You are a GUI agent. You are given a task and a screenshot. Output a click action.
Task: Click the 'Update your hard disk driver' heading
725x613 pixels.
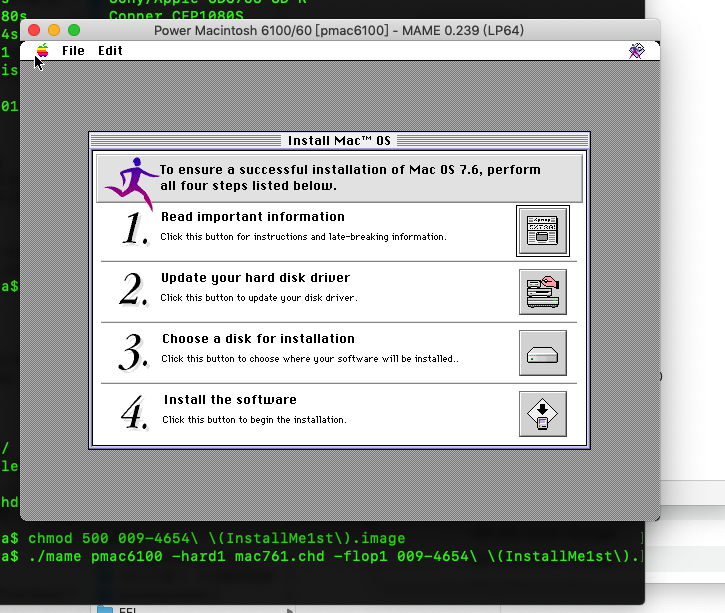coord(255,278)
